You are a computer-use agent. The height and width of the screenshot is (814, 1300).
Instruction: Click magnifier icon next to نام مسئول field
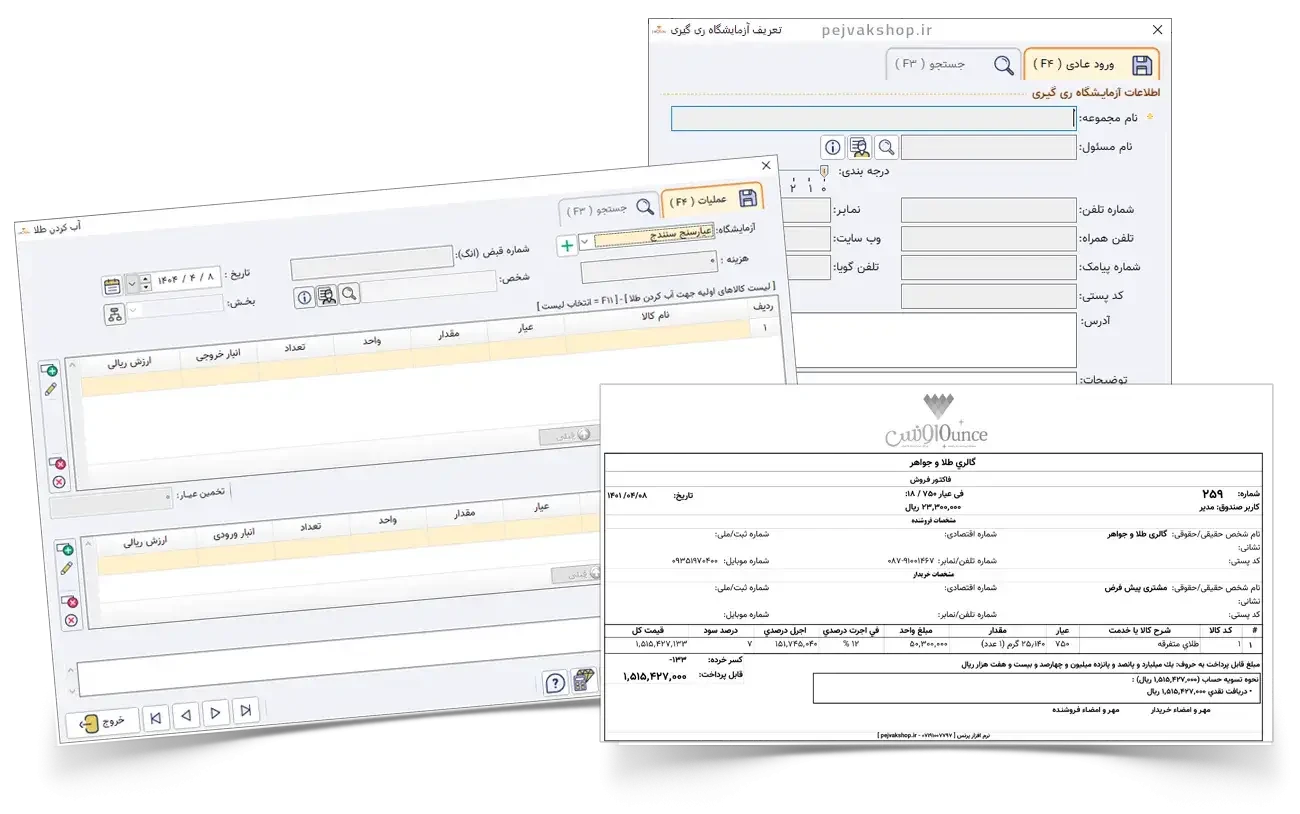pos(886,148)
